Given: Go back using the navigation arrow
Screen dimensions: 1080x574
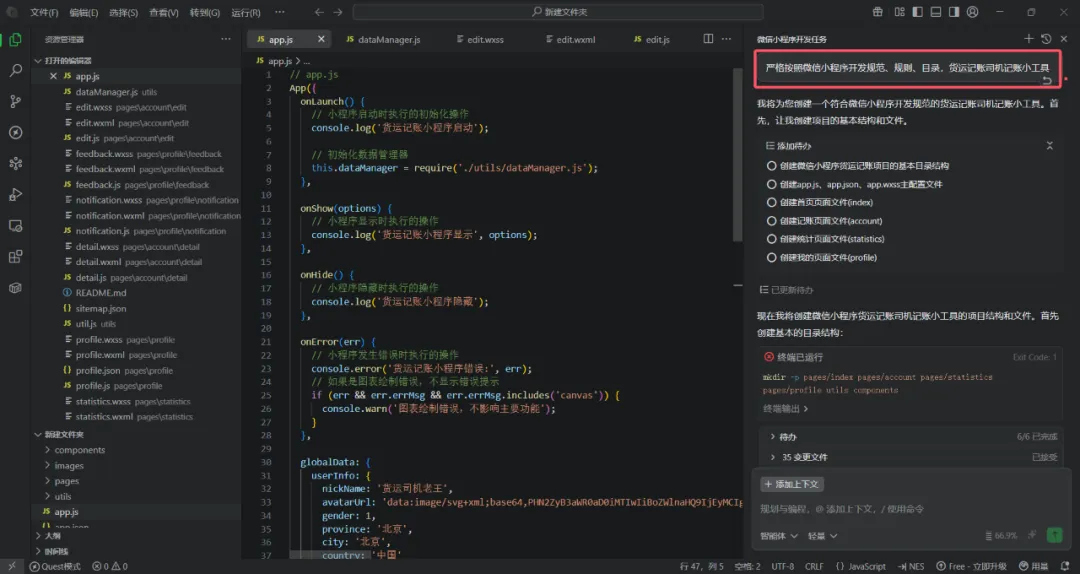Looking at the screenshot, I should point(319,12).
